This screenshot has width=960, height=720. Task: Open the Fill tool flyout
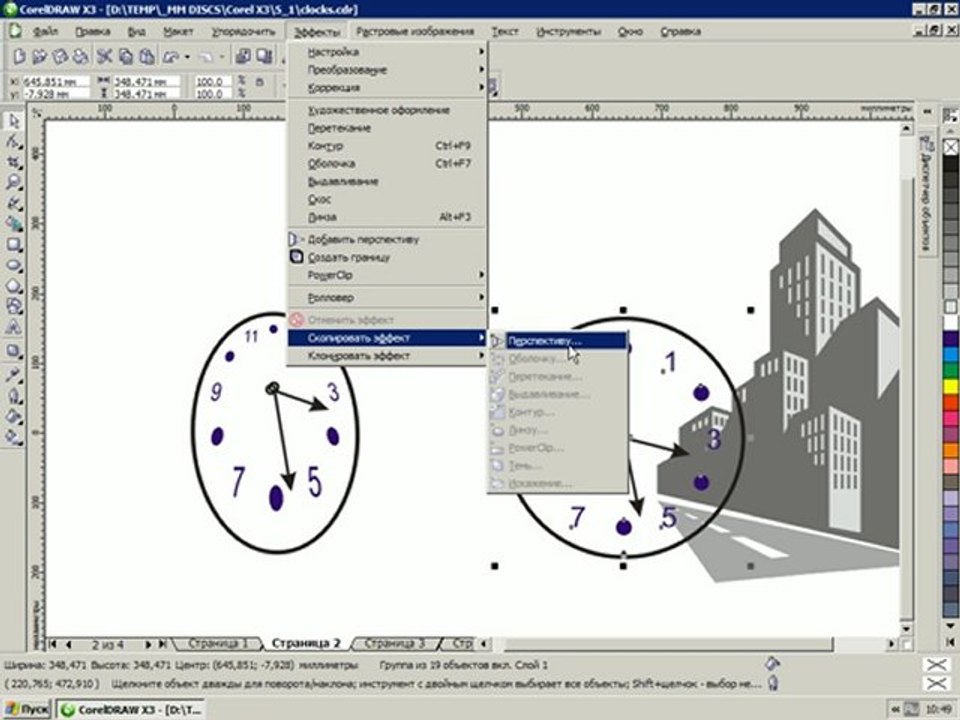[13, 416]
